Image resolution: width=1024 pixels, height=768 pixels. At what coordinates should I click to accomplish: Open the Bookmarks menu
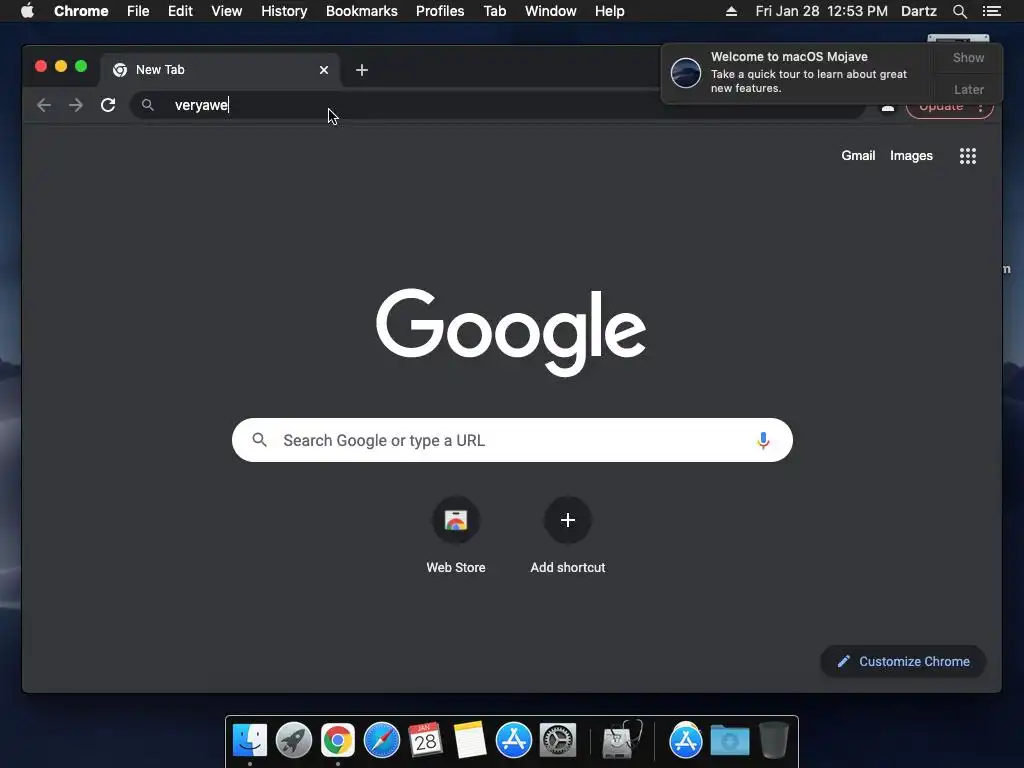pos(362,11)
